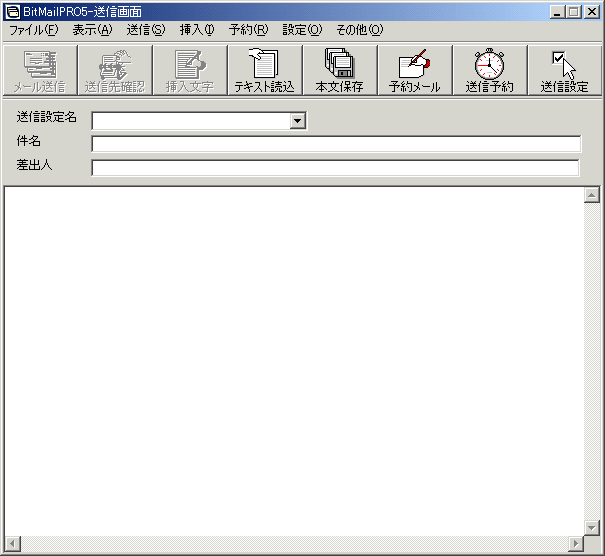Open the 表示(A) menu
Image resolution: width=605 pixels, height=556 pixels.
92,30
